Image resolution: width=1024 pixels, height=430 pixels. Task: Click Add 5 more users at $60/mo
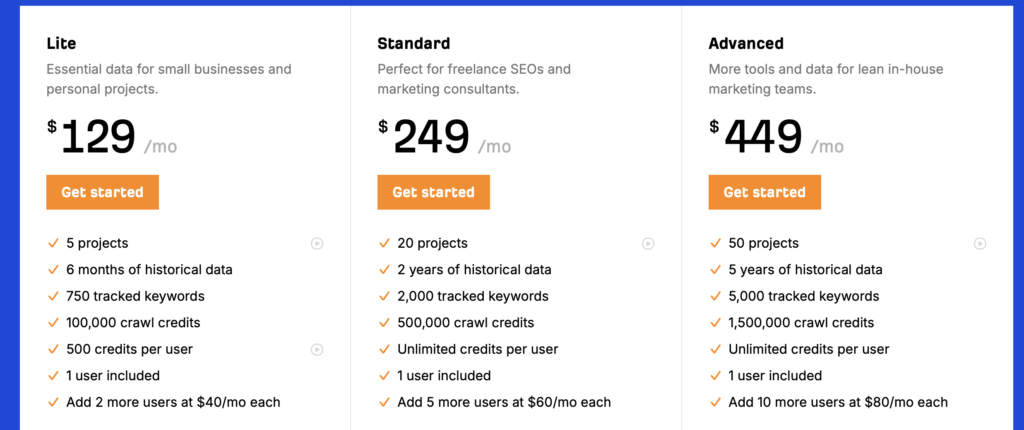click(504, 402)
